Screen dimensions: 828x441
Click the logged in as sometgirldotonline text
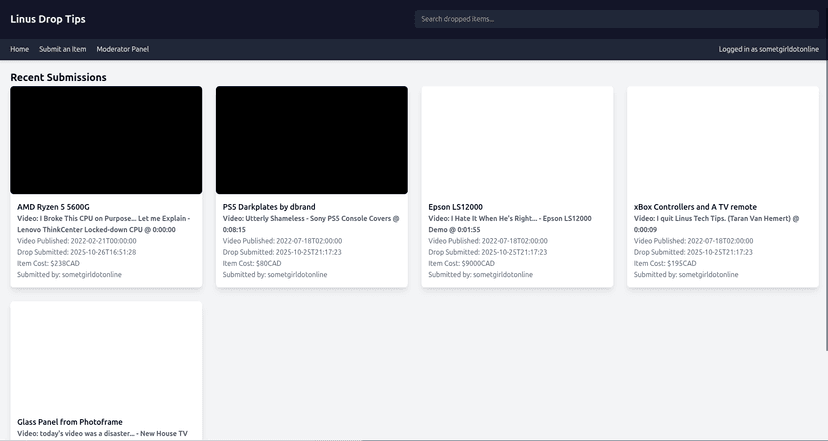(768, 49)
